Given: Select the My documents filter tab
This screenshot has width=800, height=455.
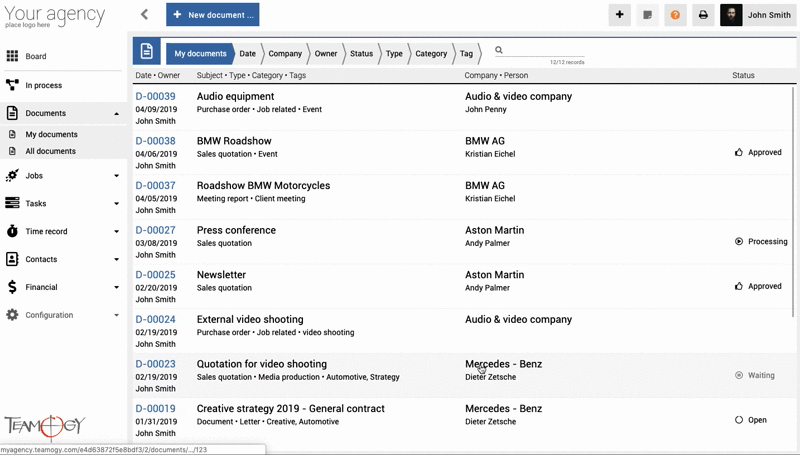Looking at the screenshot, I should [200, 54].
